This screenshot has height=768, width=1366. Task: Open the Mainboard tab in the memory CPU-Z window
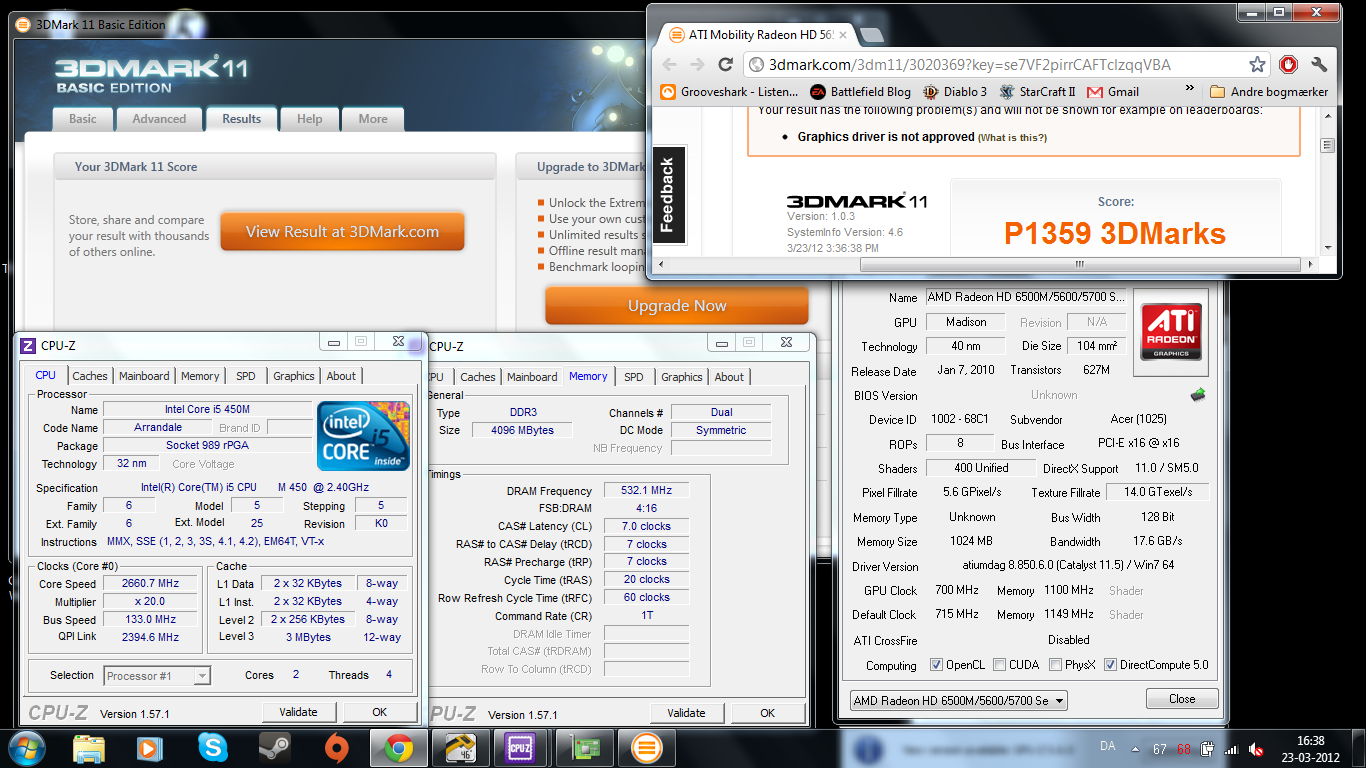tap(532, 377)
